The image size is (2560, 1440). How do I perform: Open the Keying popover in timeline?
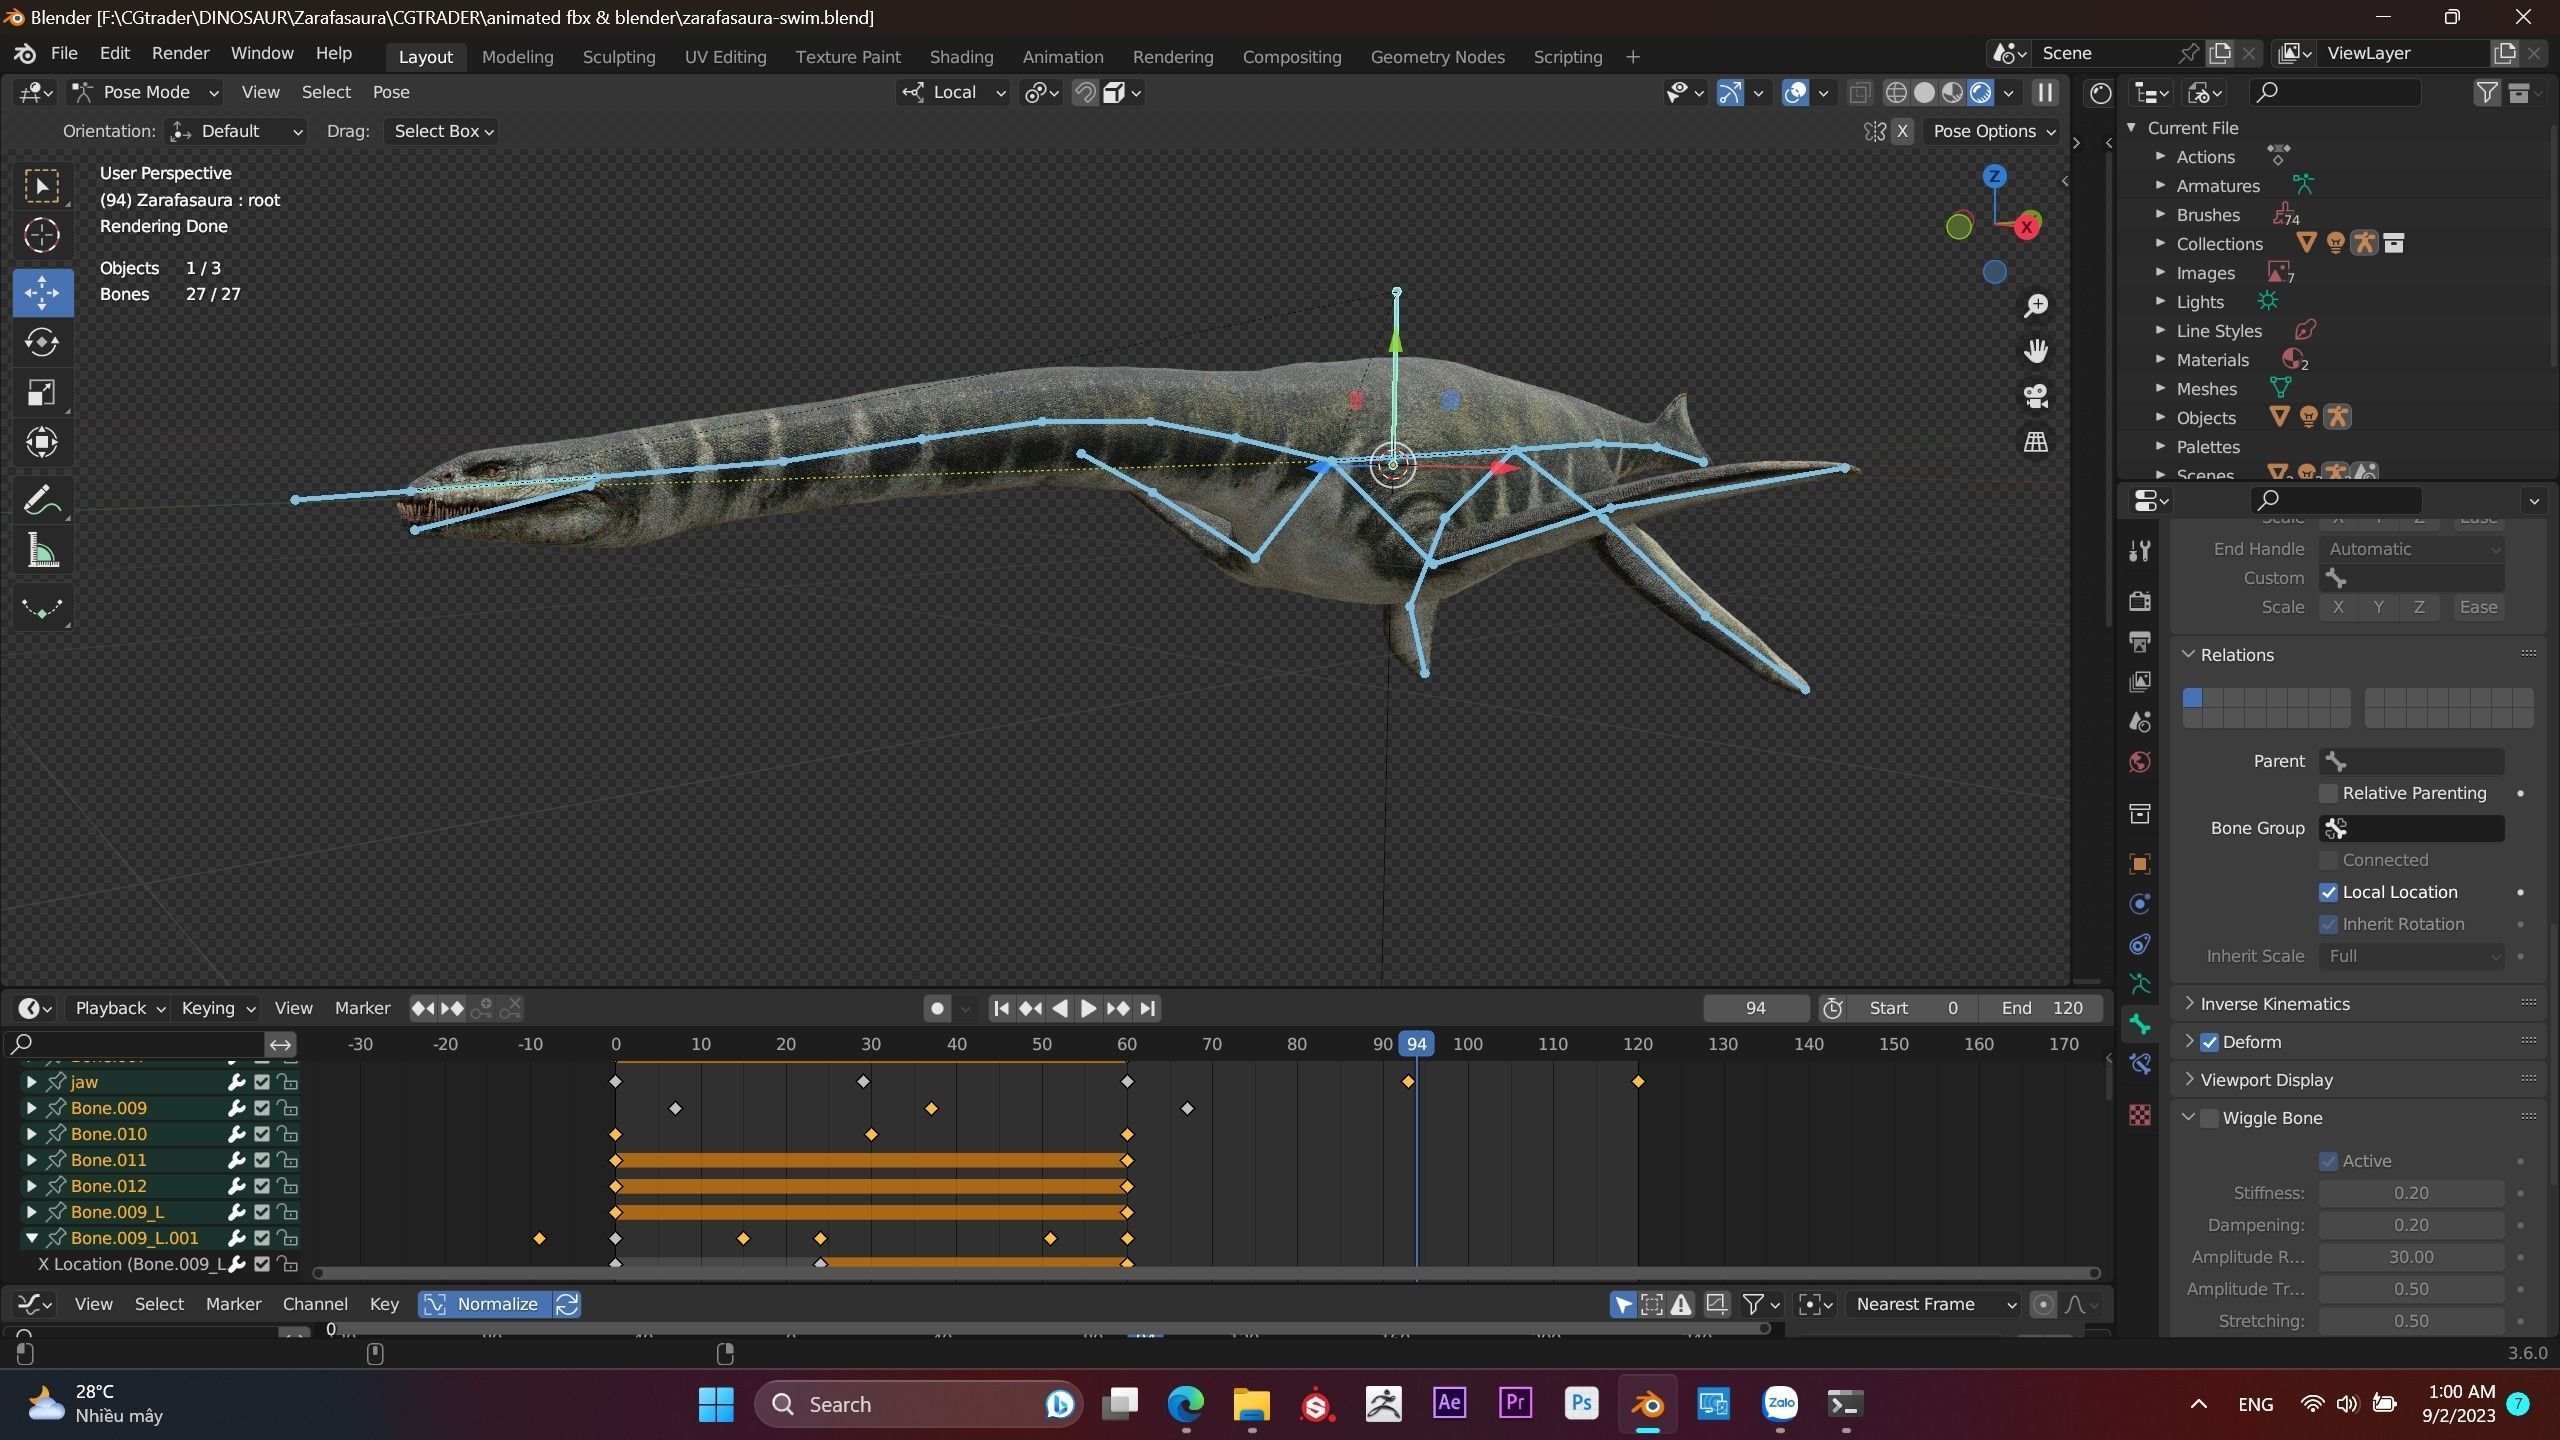click(x=218, y=1009)
